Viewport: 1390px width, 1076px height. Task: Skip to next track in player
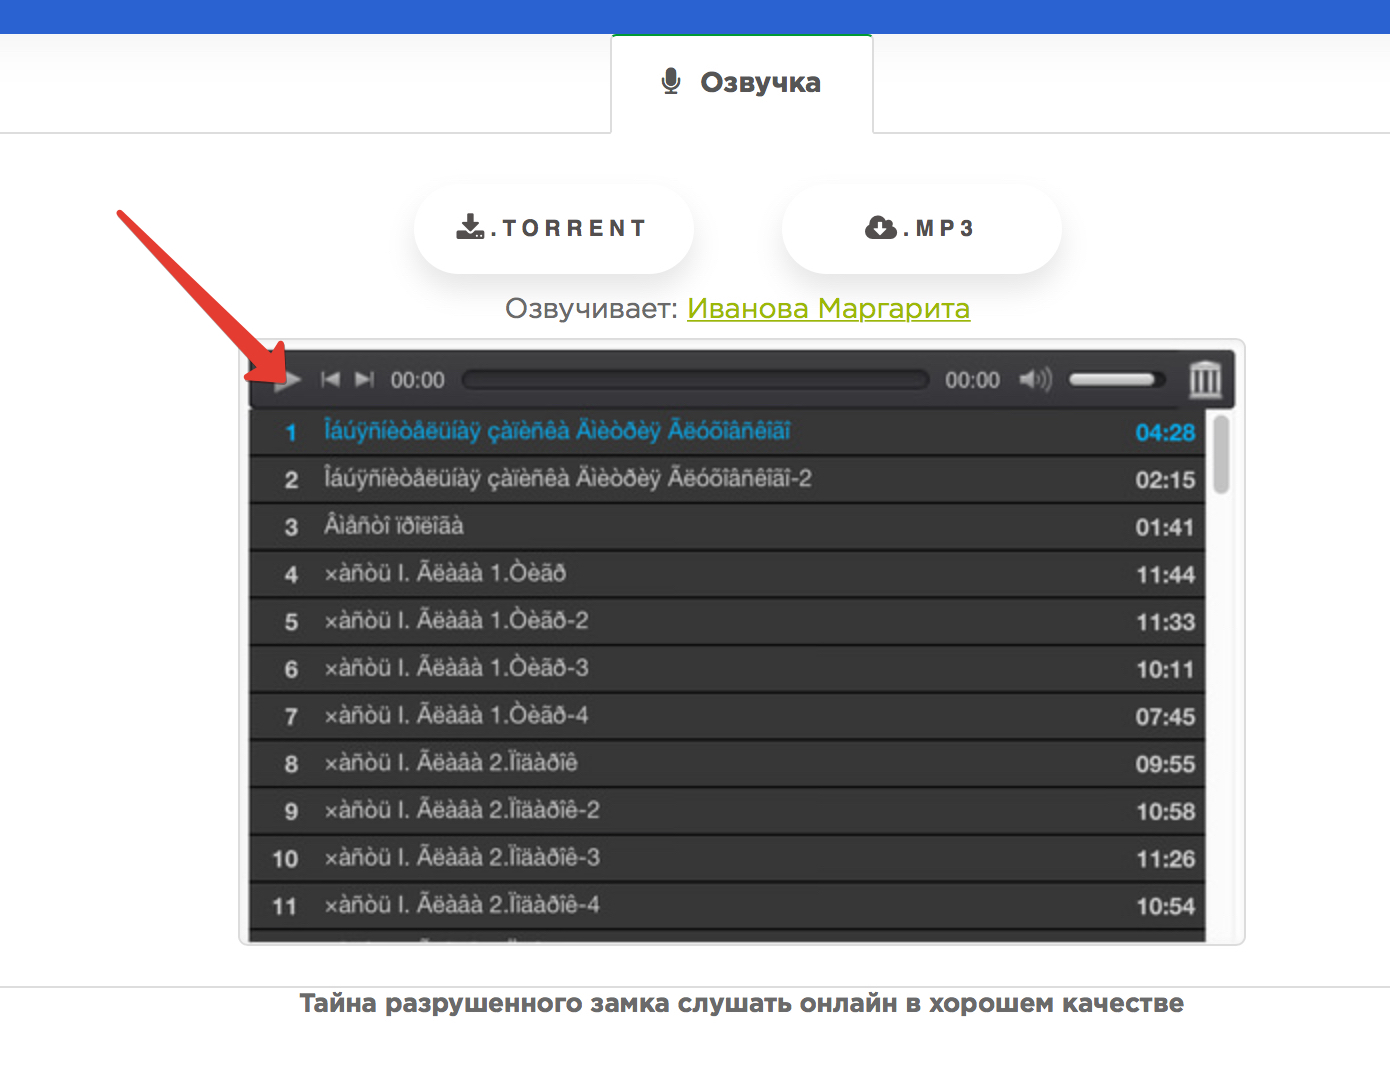364,380
